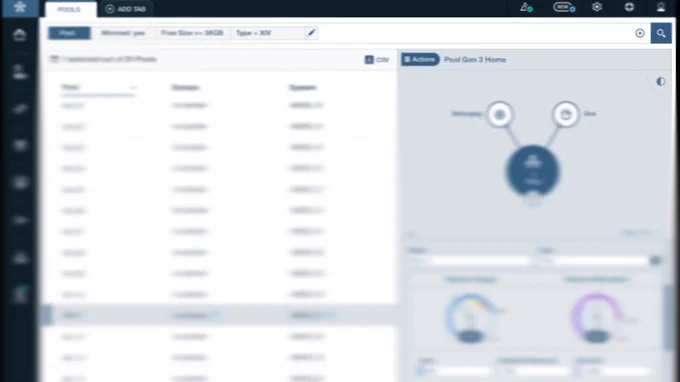Click the Domain column header
The height and width of the screenshot is (382, 680).
click(x=185, y=88)
